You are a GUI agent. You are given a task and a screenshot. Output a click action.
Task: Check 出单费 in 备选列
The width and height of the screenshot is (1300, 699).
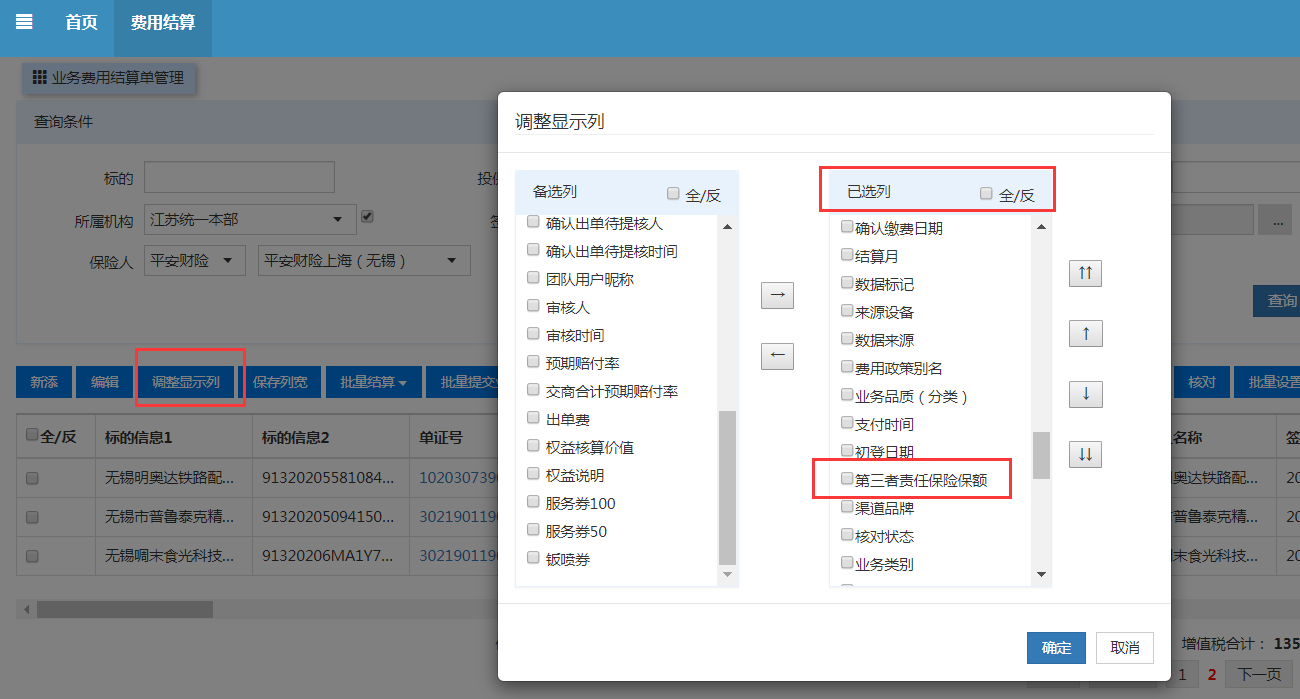tap(534, 418)
